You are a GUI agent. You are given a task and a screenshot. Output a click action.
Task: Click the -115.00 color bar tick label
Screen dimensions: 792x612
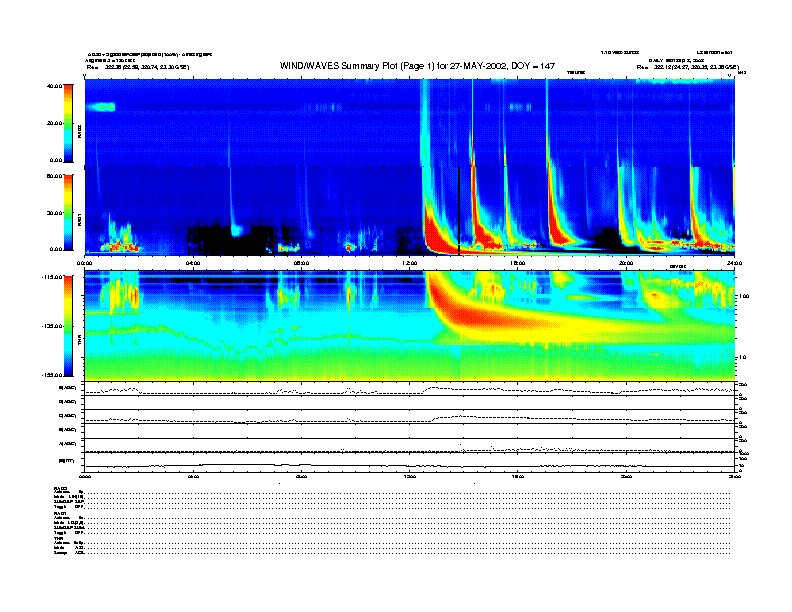coord(52,277)
